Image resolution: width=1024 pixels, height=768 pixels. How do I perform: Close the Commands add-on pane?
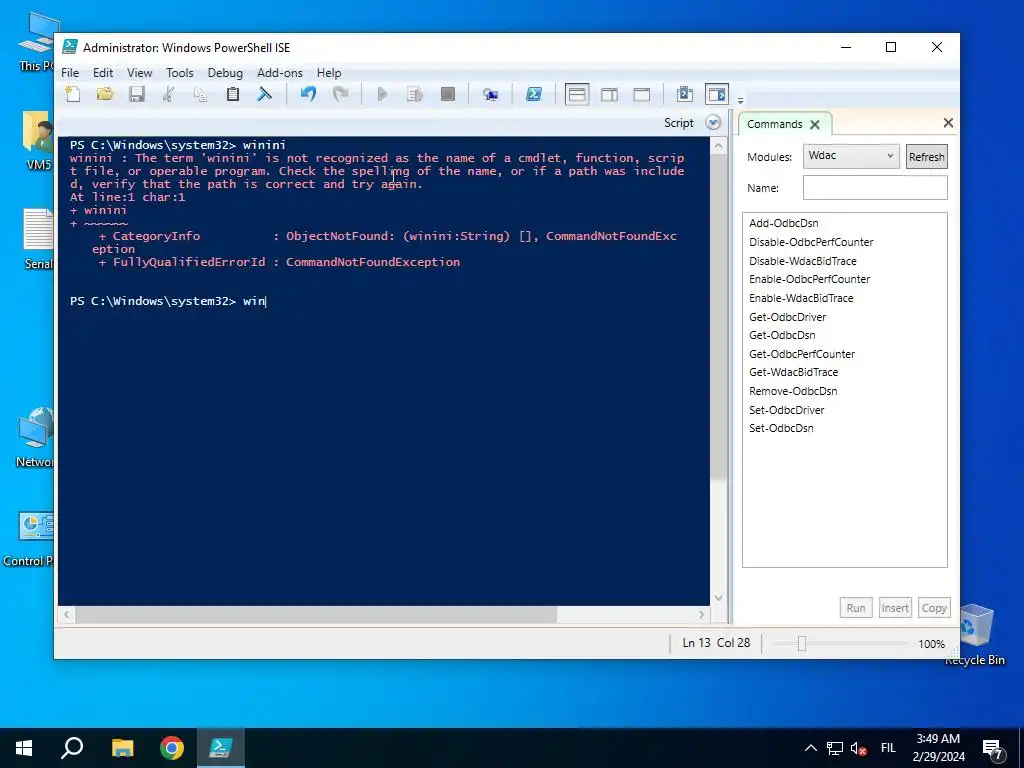coord(948,123)
